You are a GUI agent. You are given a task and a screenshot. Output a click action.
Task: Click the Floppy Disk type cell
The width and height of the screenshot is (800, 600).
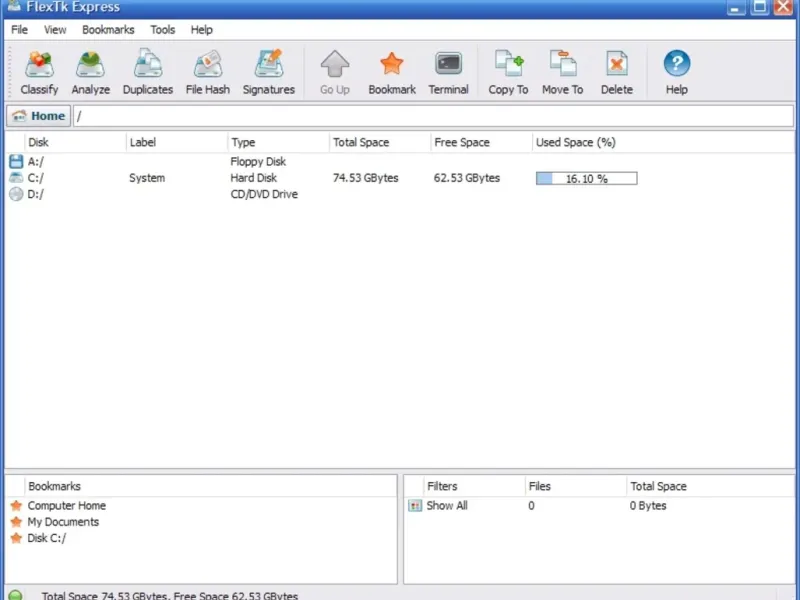coord(258,162)
